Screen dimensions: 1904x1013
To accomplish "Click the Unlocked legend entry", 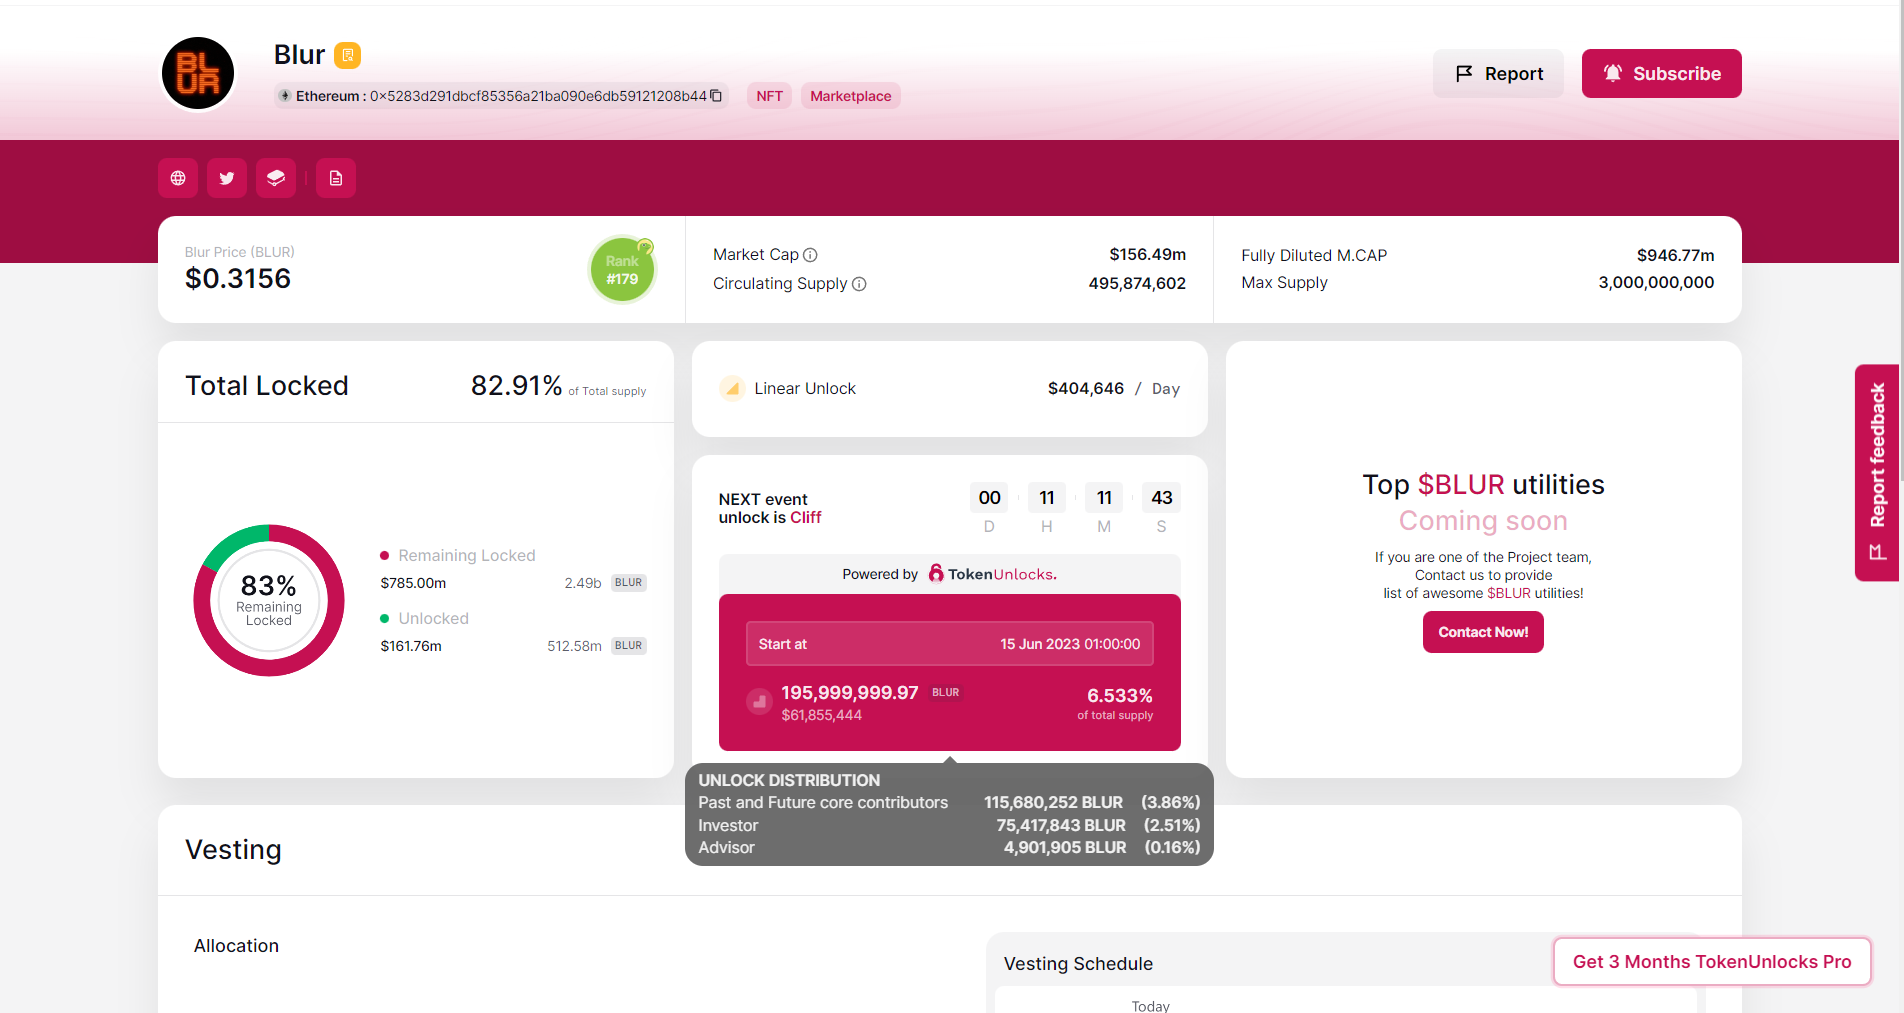I will coord(425,619).
